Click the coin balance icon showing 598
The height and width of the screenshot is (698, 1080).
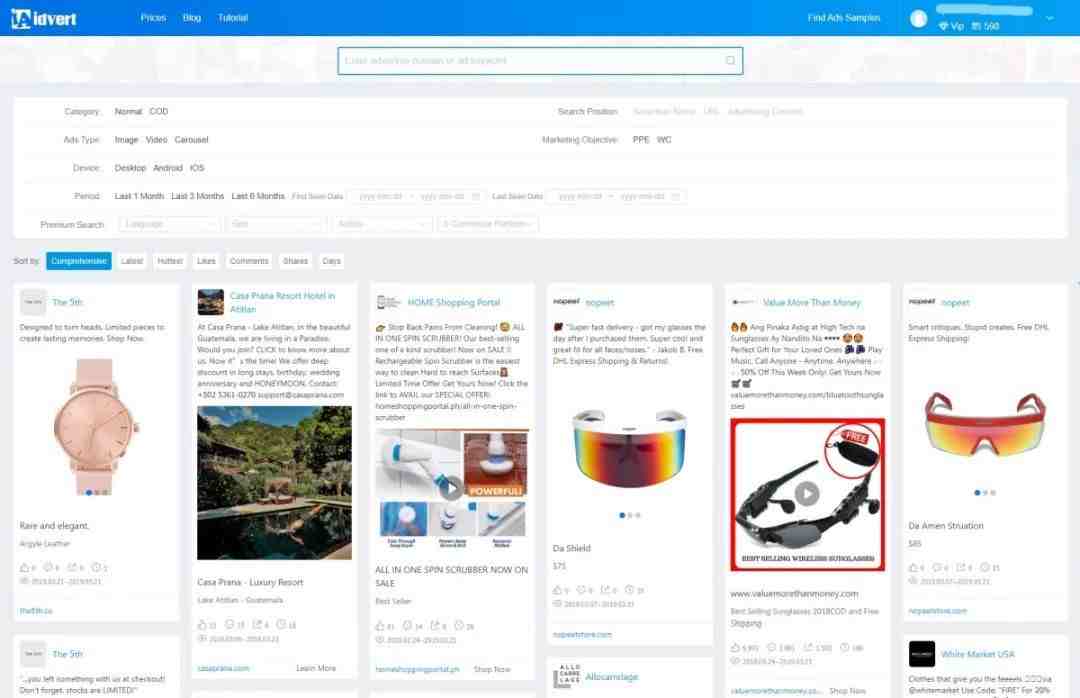[976, 26]
